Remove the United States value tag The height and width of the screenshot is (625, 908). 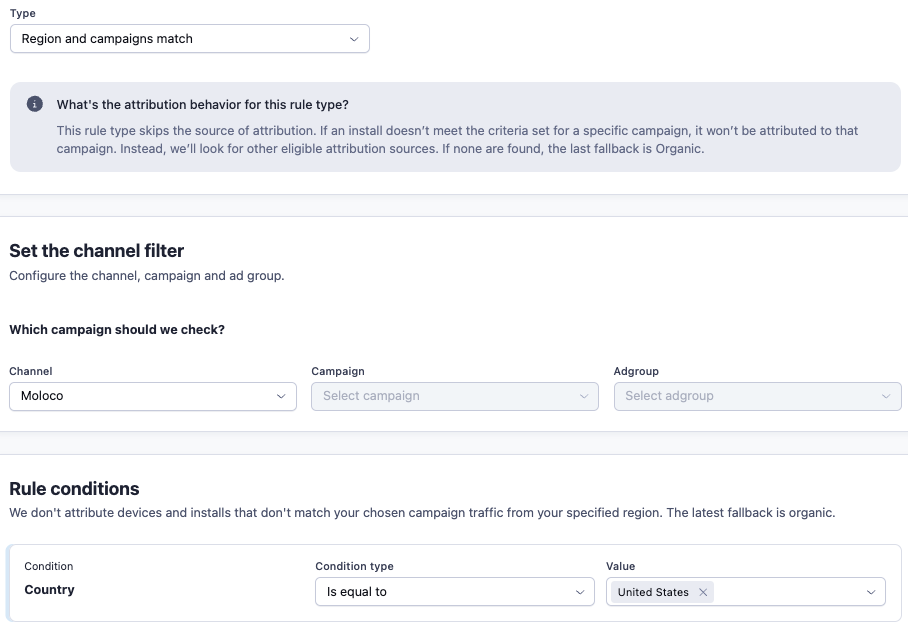pyautogui.click(x=703, y=592)
